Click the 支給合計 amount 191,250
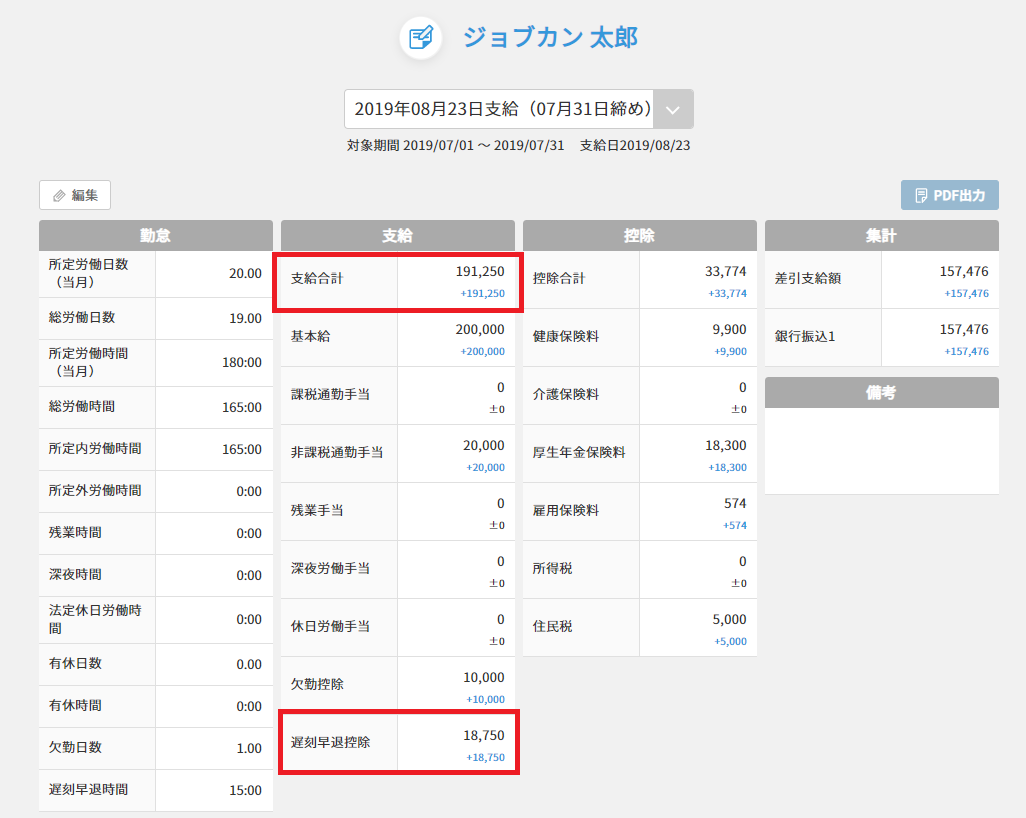The image size is (1026, 818). click(480, 272)
